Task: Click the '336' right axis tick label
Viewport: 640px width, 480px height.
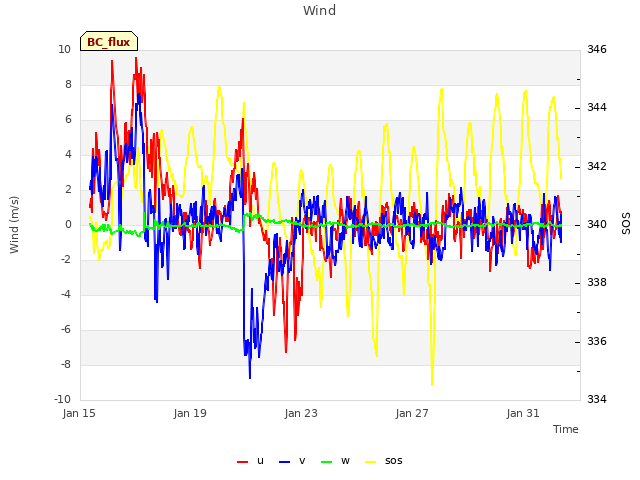Action: point(597,341)
